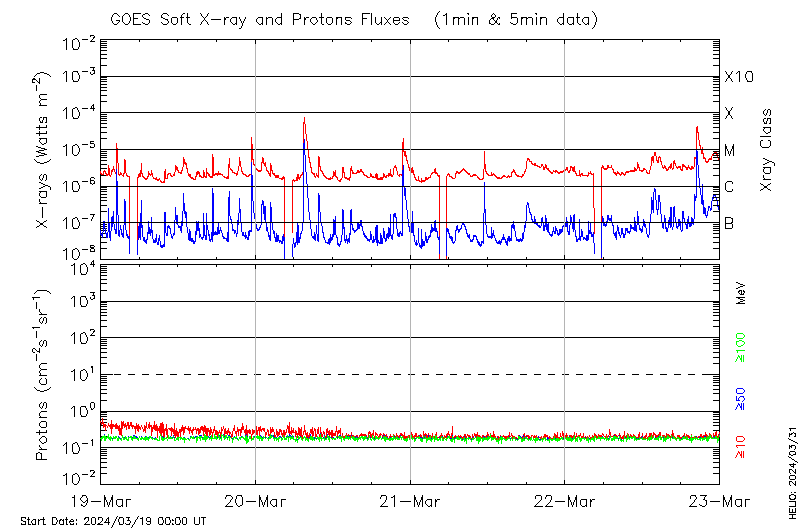Click the '21-Mar' date label on the time axis
This screenshot has height=530, width=800.
coord(410,501)
